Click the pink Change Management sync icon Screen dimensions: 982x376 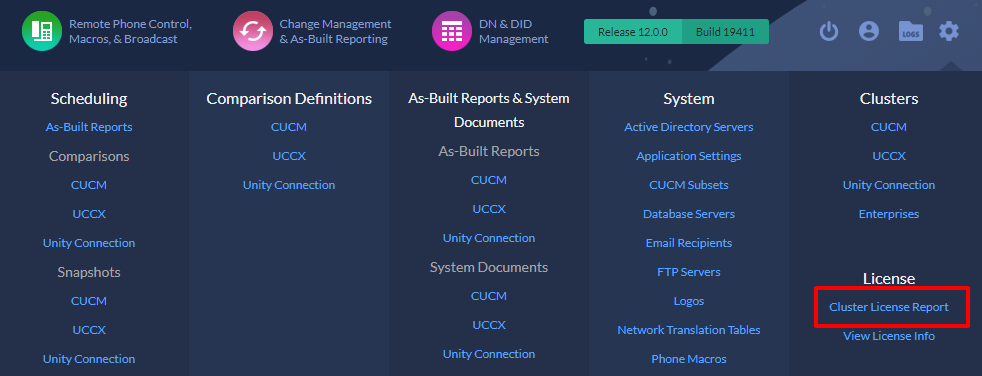(253, 31)
